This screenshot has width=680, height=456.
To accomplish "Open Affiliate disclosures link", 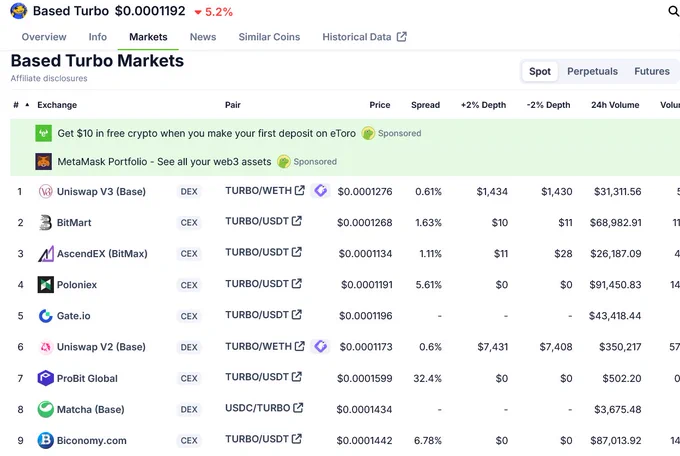I will point(49,78).
